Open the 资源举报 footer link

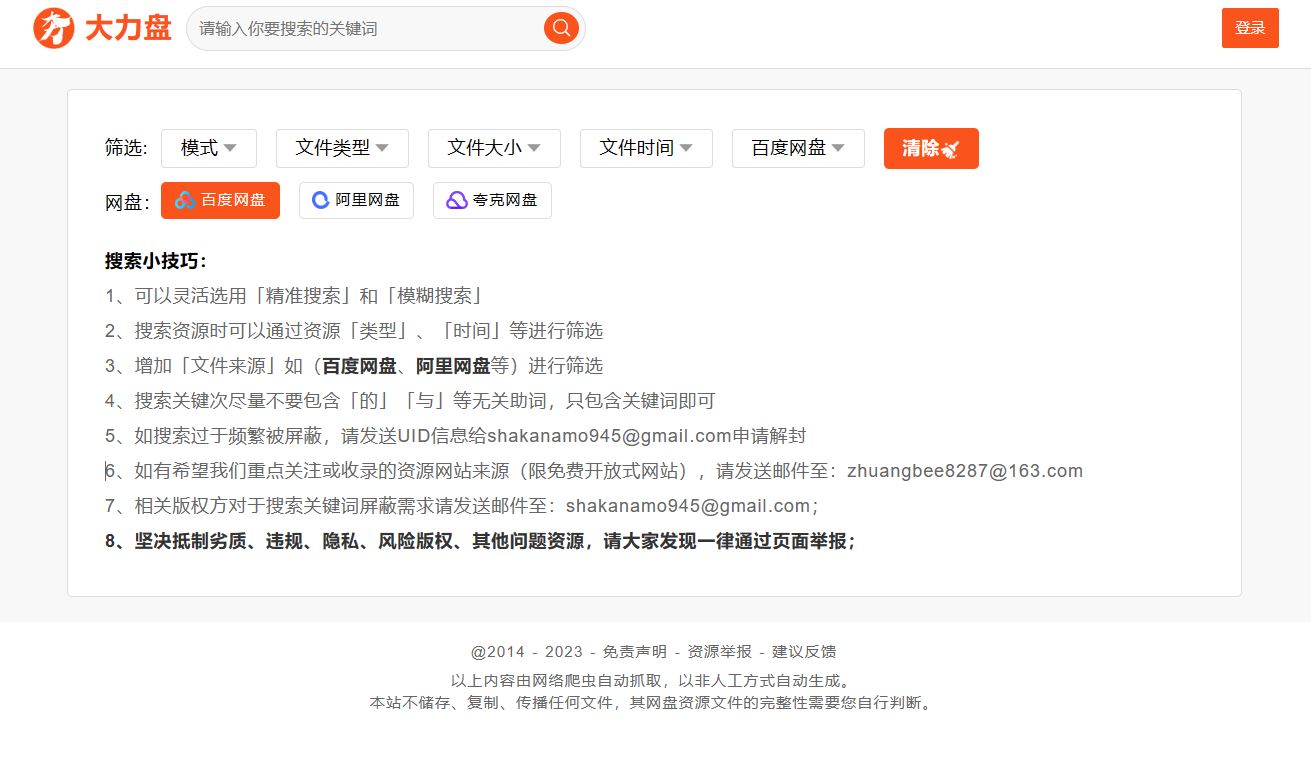(719, 651)
